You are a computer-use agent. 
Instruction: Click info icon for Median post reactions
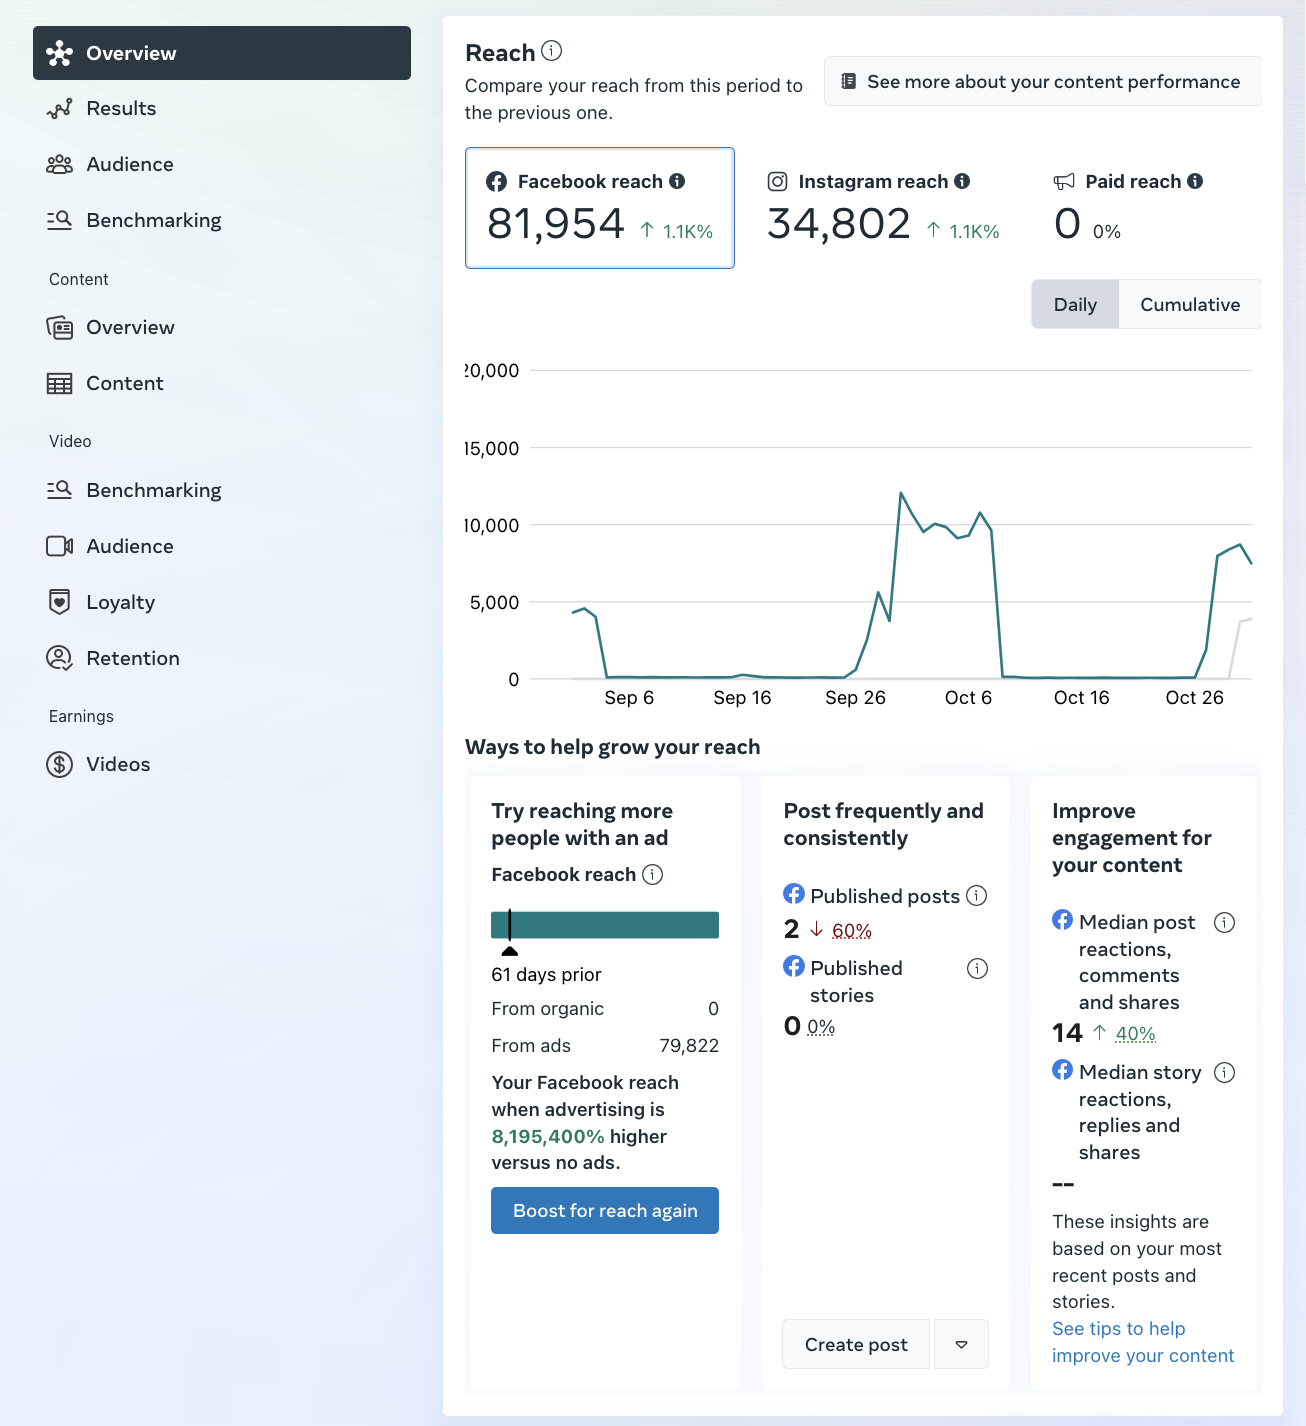[x=1224, y=922]
